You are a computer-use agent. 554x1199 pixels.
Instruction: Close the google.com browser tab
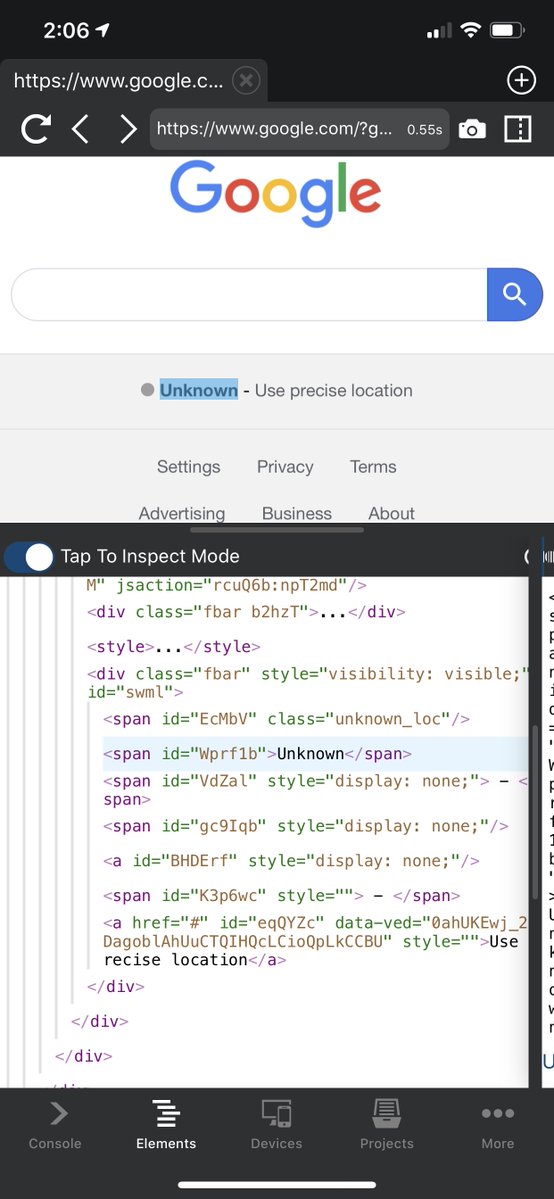pos(246,80)
